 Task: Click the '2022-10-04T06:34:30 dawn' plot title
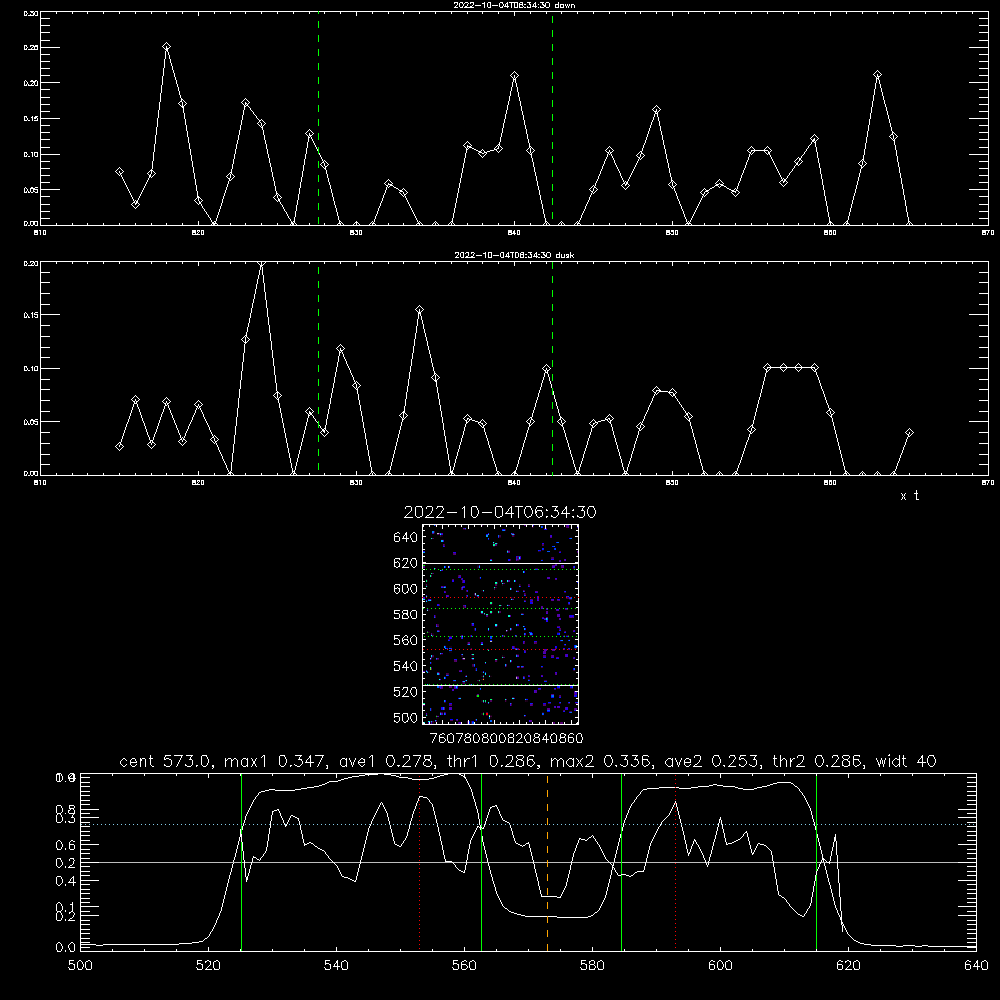[x=514, y=5]
